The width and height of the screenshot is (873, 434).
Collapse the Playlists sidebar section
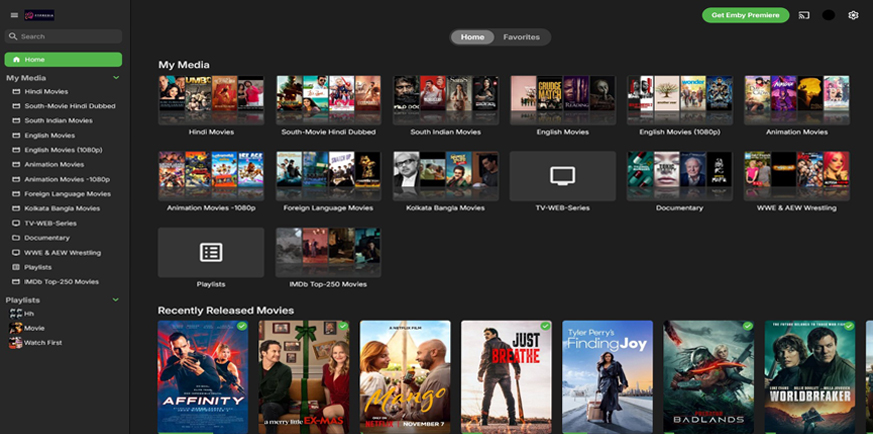point(116,299)
